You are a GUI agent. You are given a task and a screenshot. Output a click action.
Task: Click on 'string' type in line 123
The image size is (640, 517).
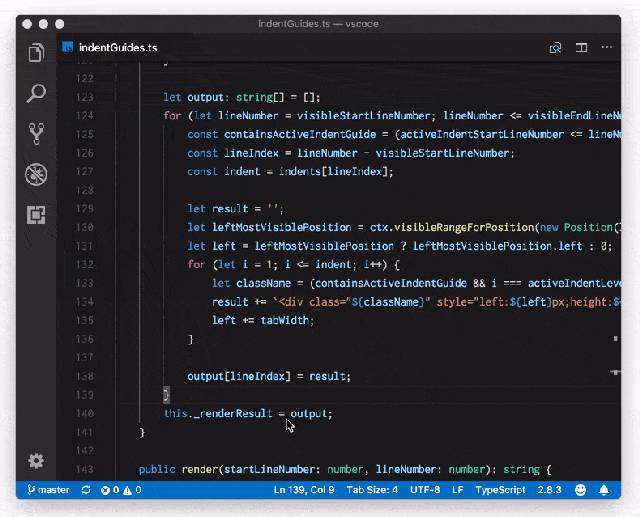pos(254,97)
